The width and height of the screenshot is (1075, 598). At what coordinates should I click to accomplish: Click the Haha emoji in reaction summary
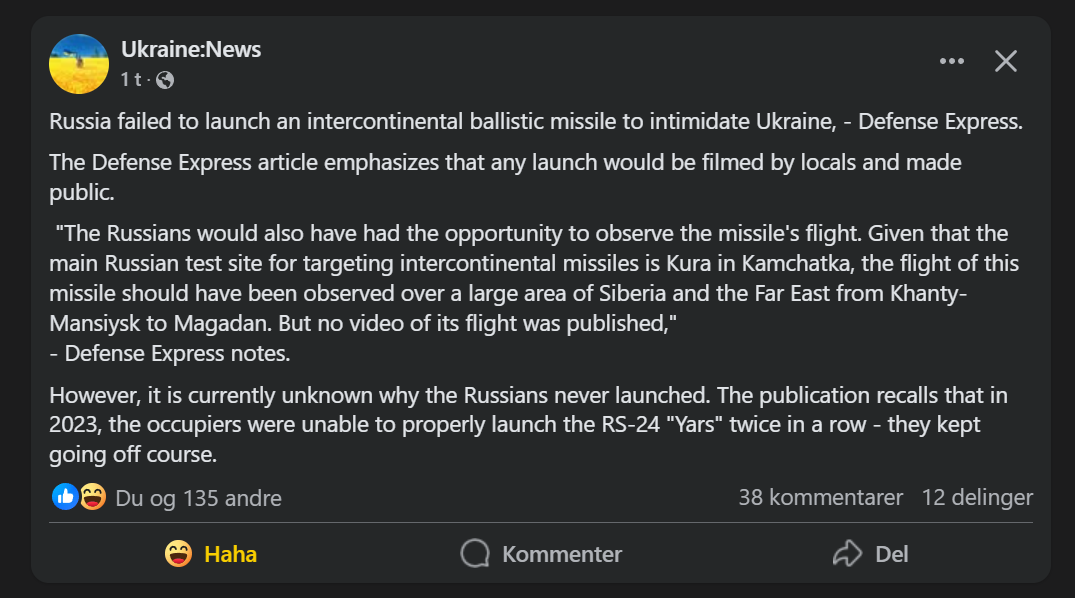93,497
